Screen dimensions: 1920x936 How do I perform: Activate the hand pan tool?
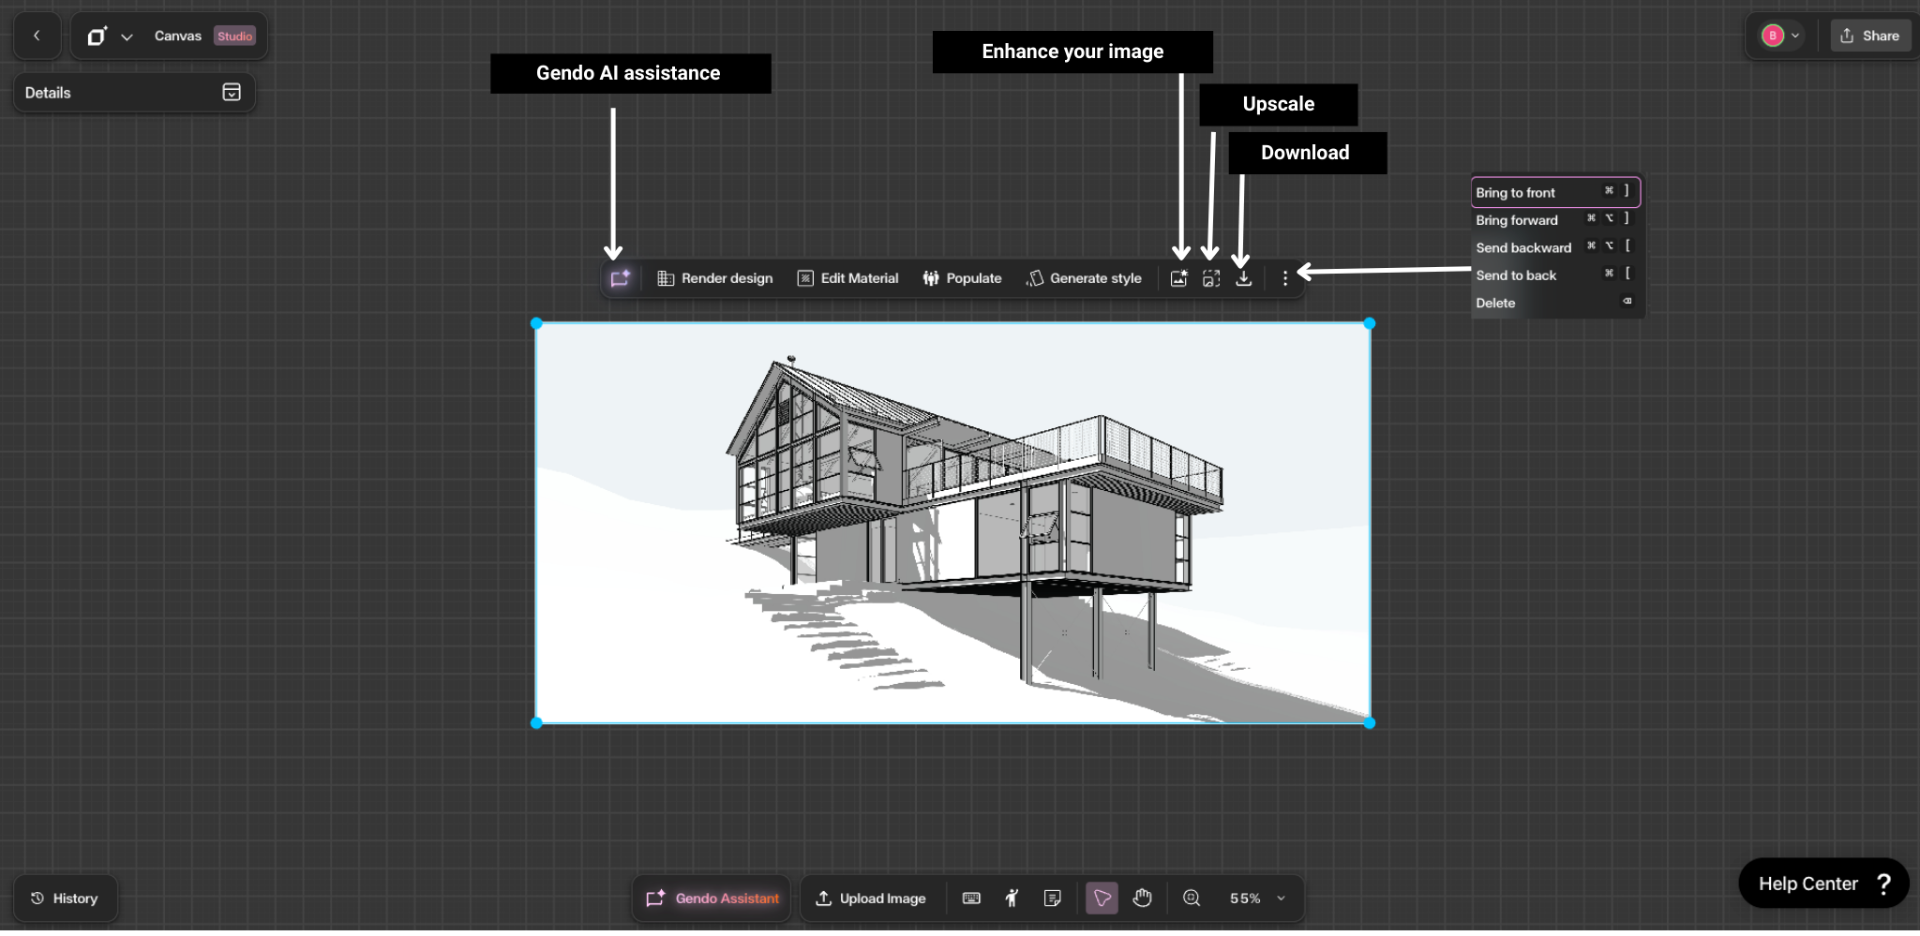1142,898
